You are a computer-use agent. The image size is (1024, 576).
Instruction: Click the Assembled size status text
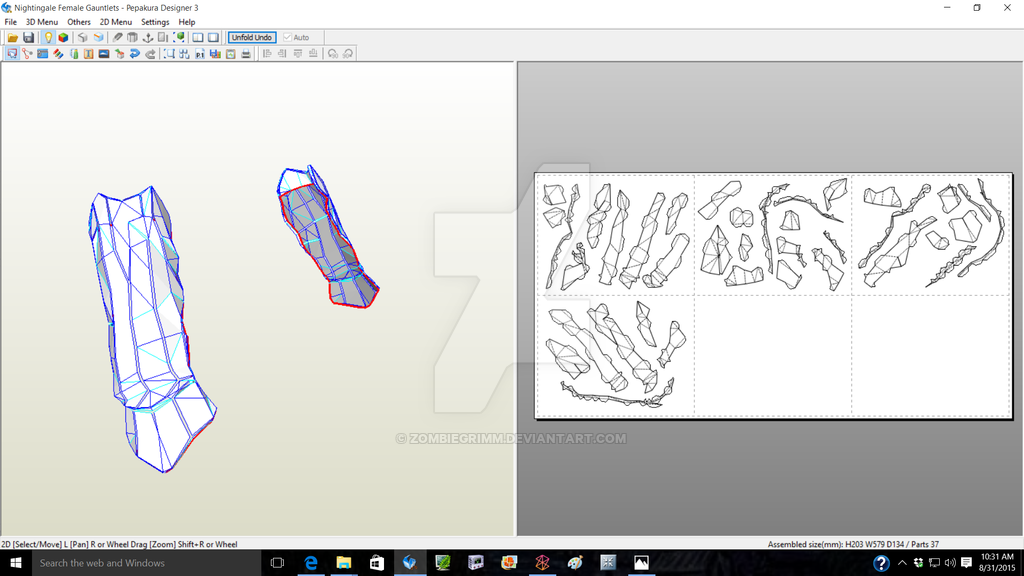pyautogui.click(x=853, y=544)
